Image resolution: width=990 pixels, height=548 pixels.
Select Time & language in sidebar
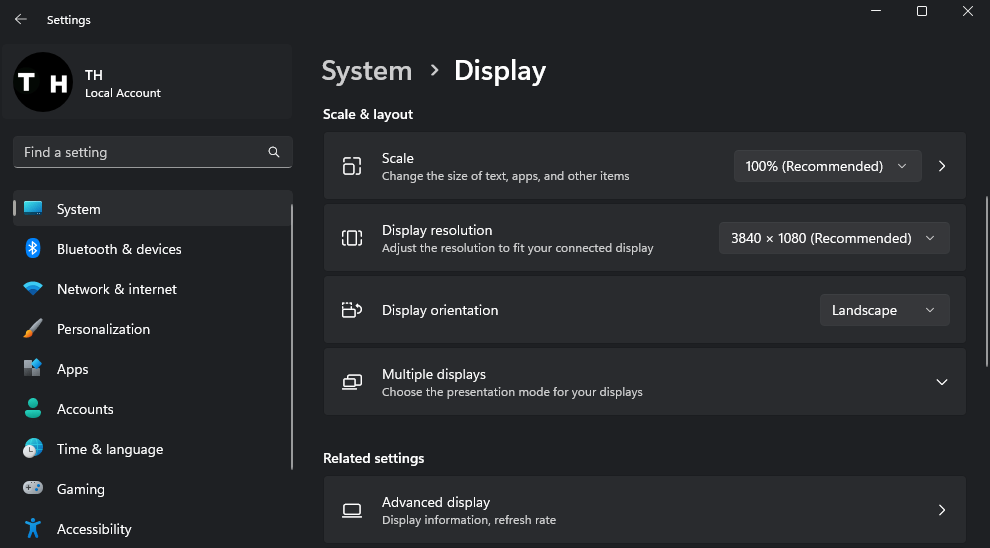(x=109, y=449)
